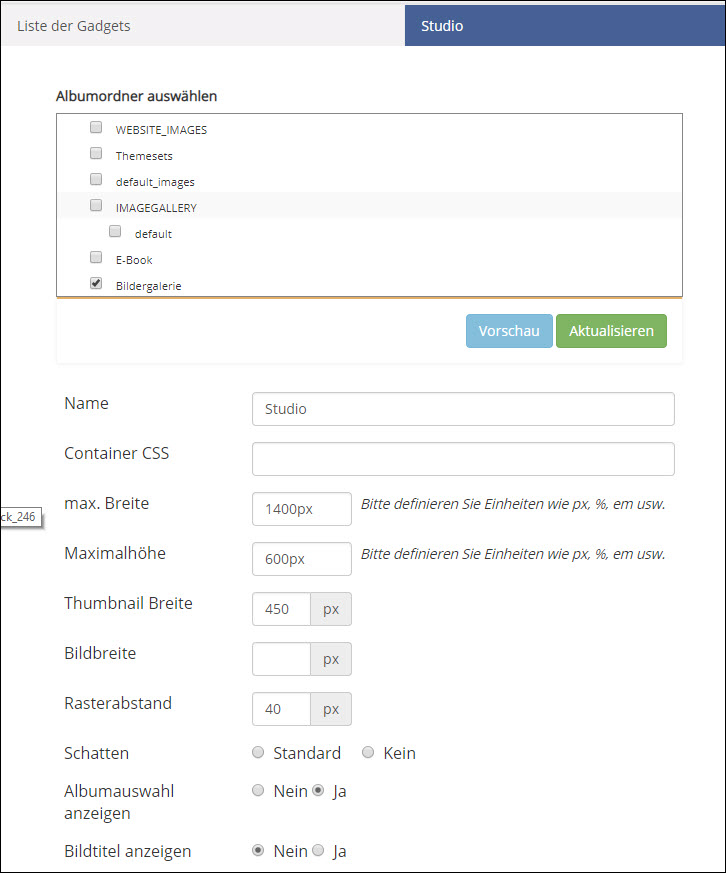This screenshot has width=726, height=873.
Task: Select the E-Book album checkbox
Action: [x=96, y=257]
